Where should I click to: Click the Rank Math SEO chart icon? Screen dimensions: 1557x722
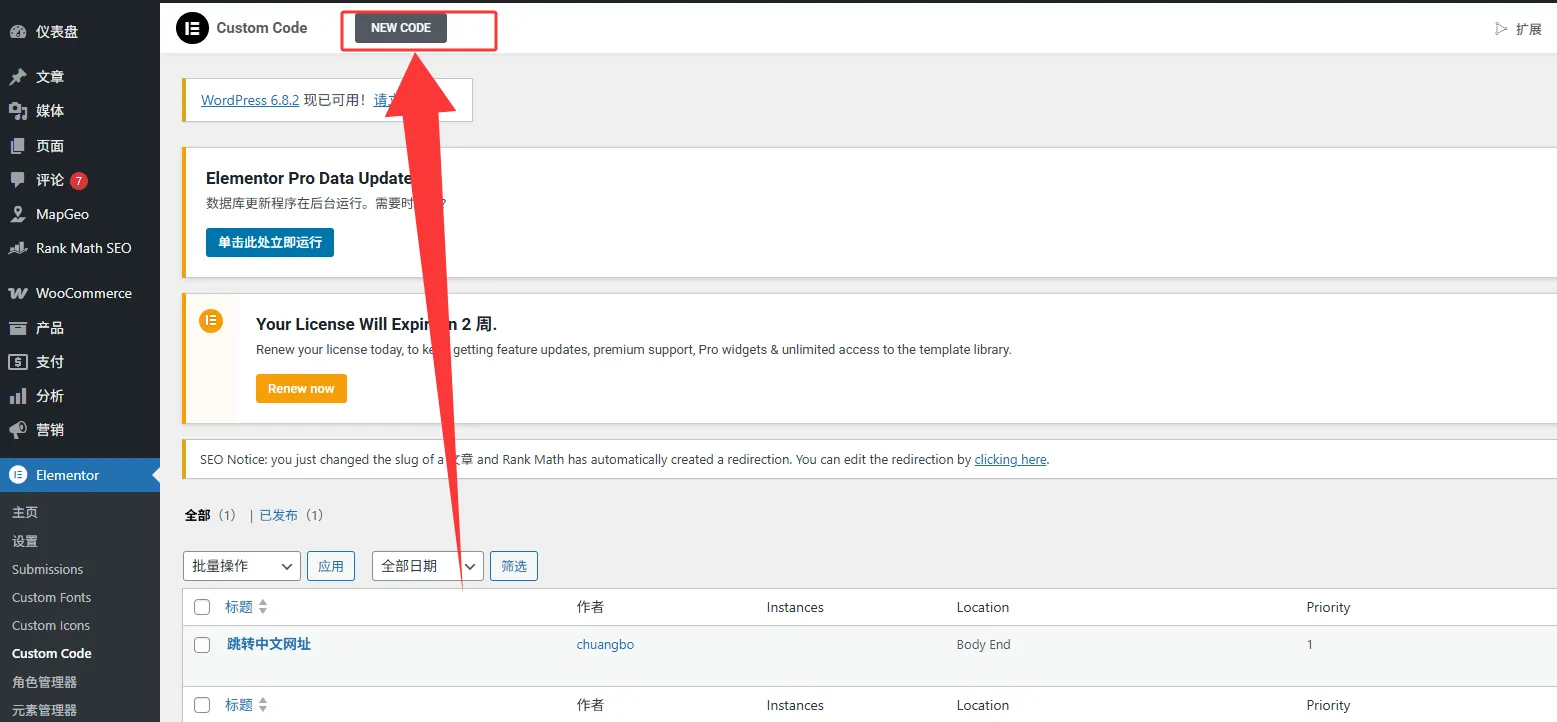tap(18, 248)
